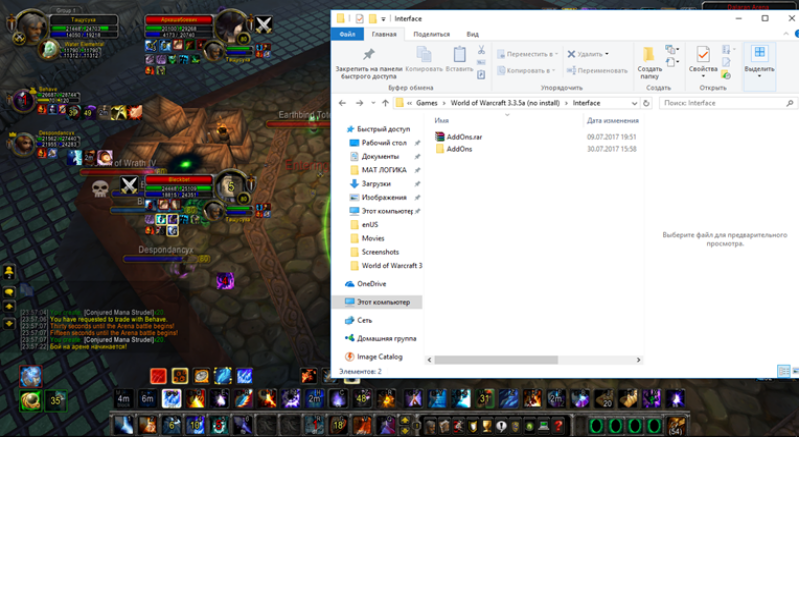Viewport: 800px width, 600px height.
Task: Open the Quick Access Toolbar customize arrow
Action: [384, 19]
